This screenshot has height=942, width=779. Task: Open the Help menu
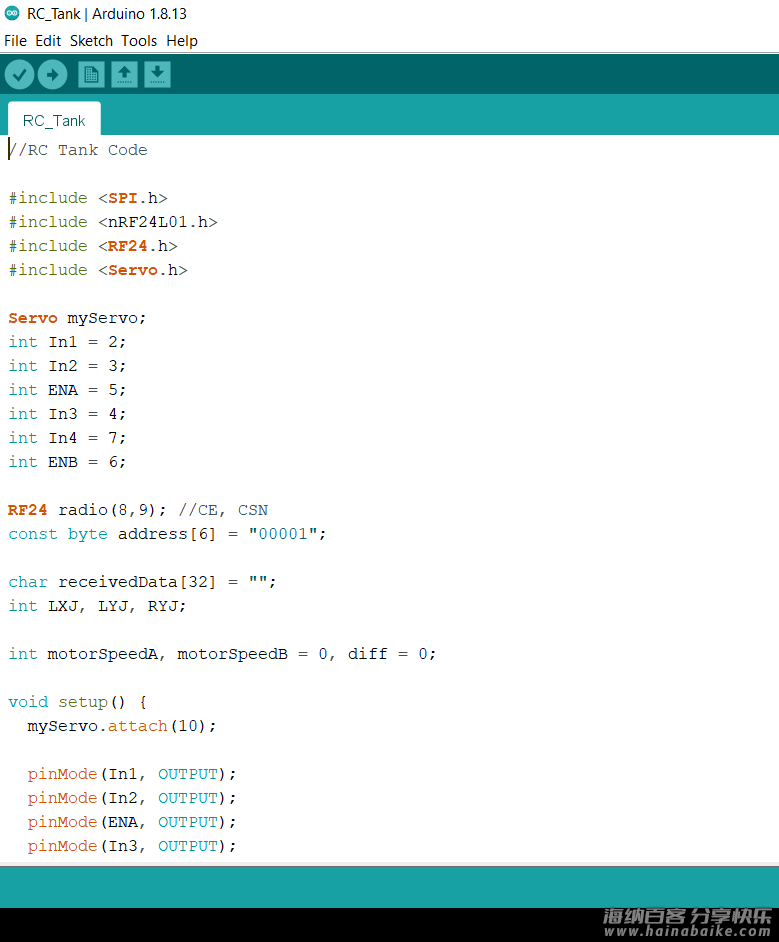(x=182, y=41)
